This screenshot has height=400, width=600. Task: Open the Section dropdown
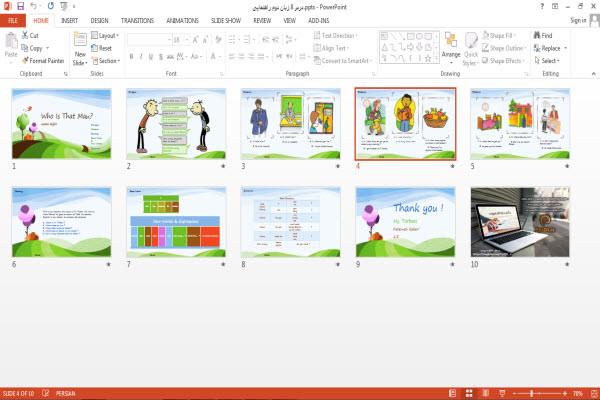pos(106,60)
